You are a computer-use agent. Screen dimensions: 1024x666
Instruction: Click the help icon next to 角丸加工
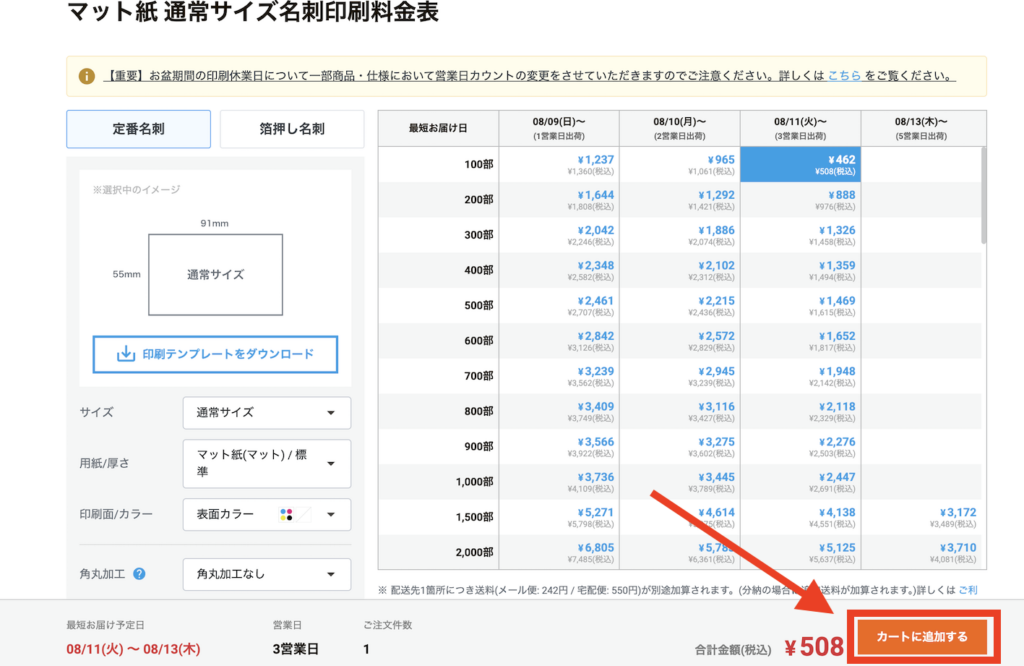[139, 574]
